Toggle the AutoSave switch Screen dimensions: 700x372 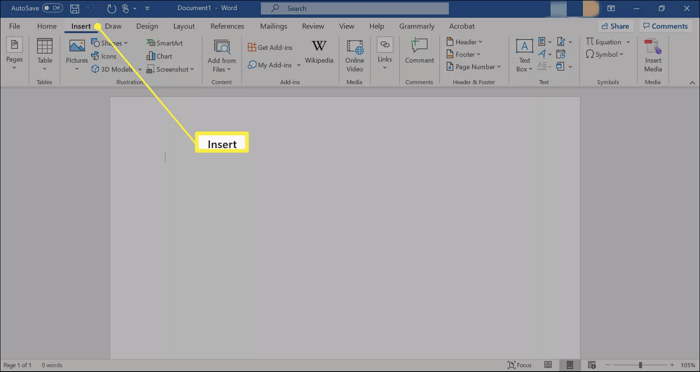click(52, 8)
